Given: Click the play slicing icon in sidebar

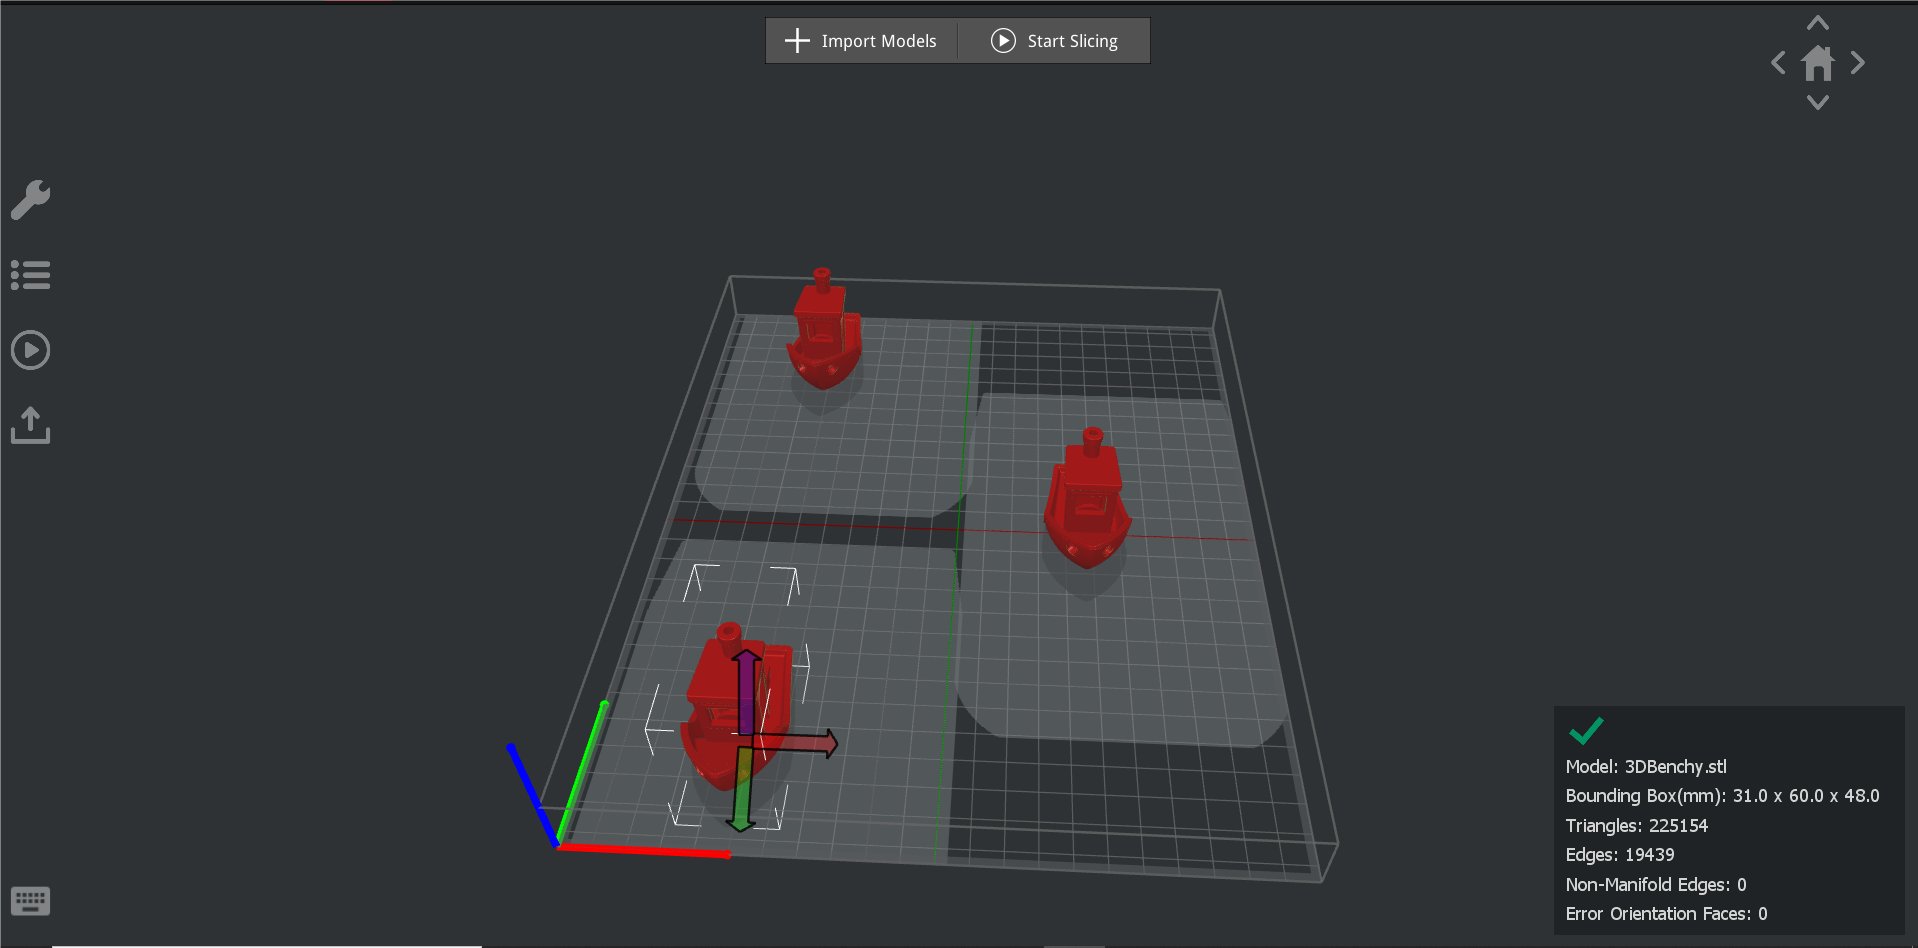Looking at the screenshot, I should click(30, 350).
